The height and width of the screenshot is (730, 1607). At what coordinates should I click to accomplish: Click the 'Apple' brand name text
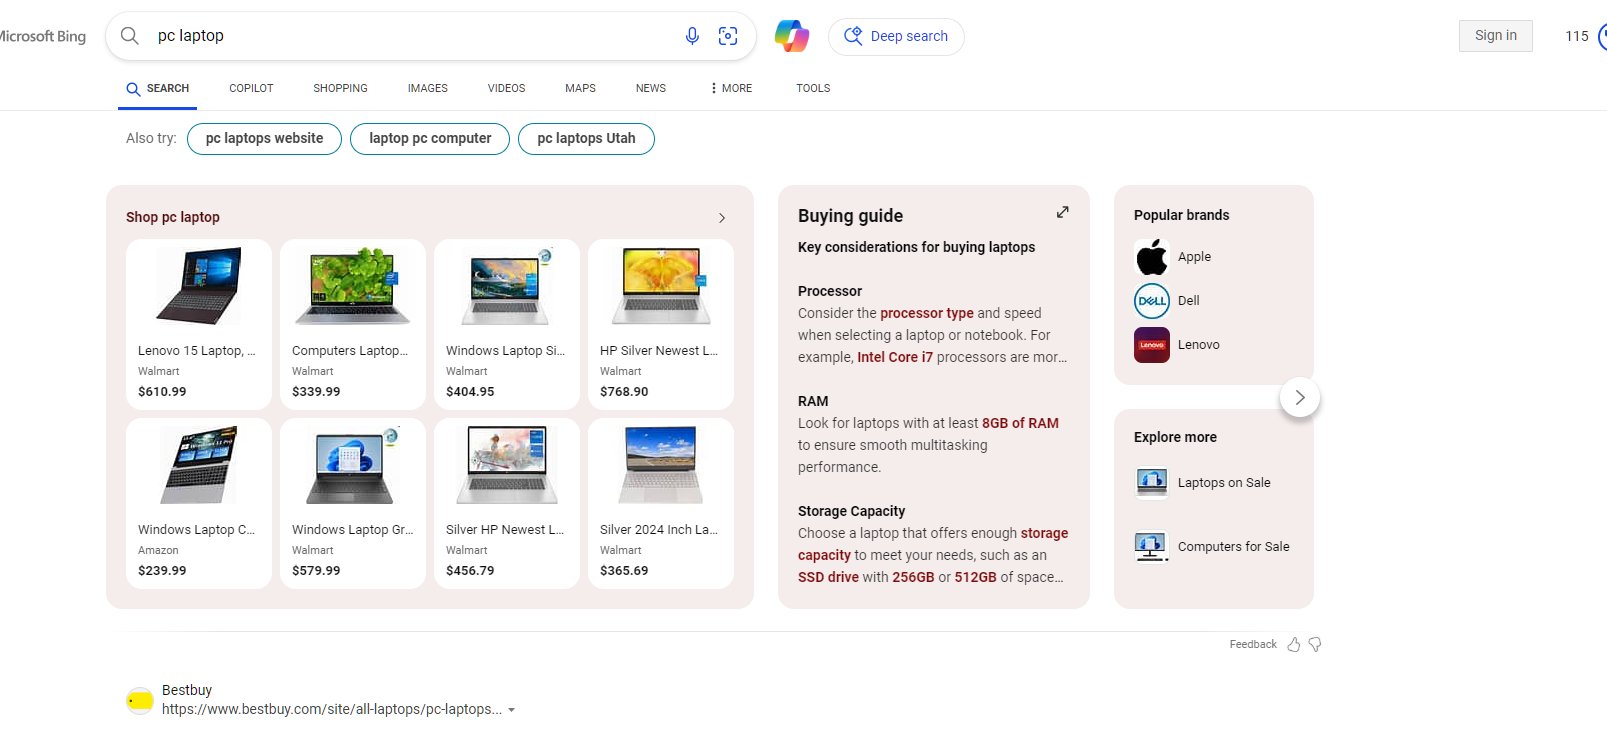[x=1194, y=257]
